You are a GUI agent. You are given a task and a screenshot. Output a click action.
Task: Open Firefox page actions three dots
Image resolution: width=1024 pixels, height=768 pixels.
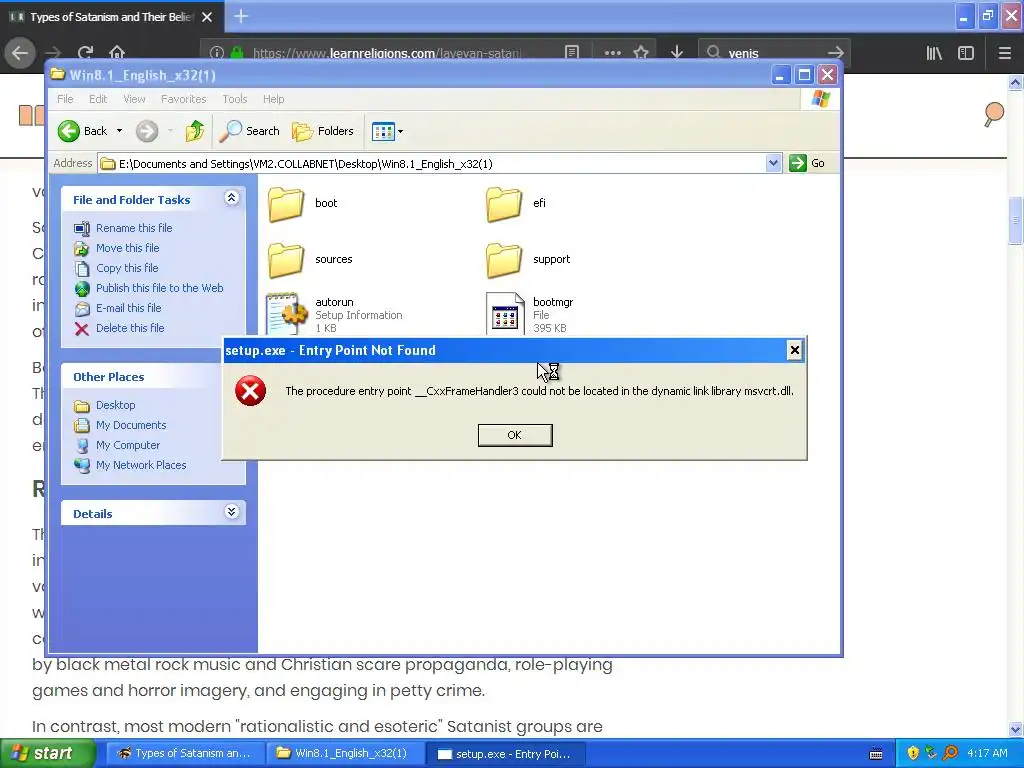click(x=613, y=53)
